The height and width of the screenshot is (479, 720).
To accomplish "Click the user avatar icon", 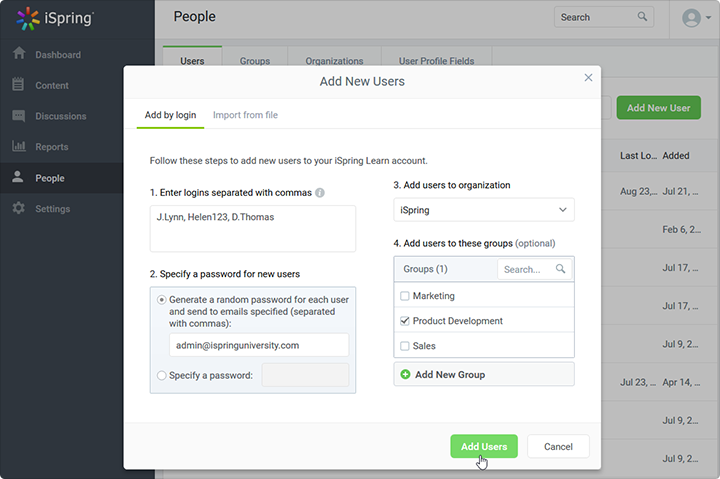I will (x=691, y=18).
